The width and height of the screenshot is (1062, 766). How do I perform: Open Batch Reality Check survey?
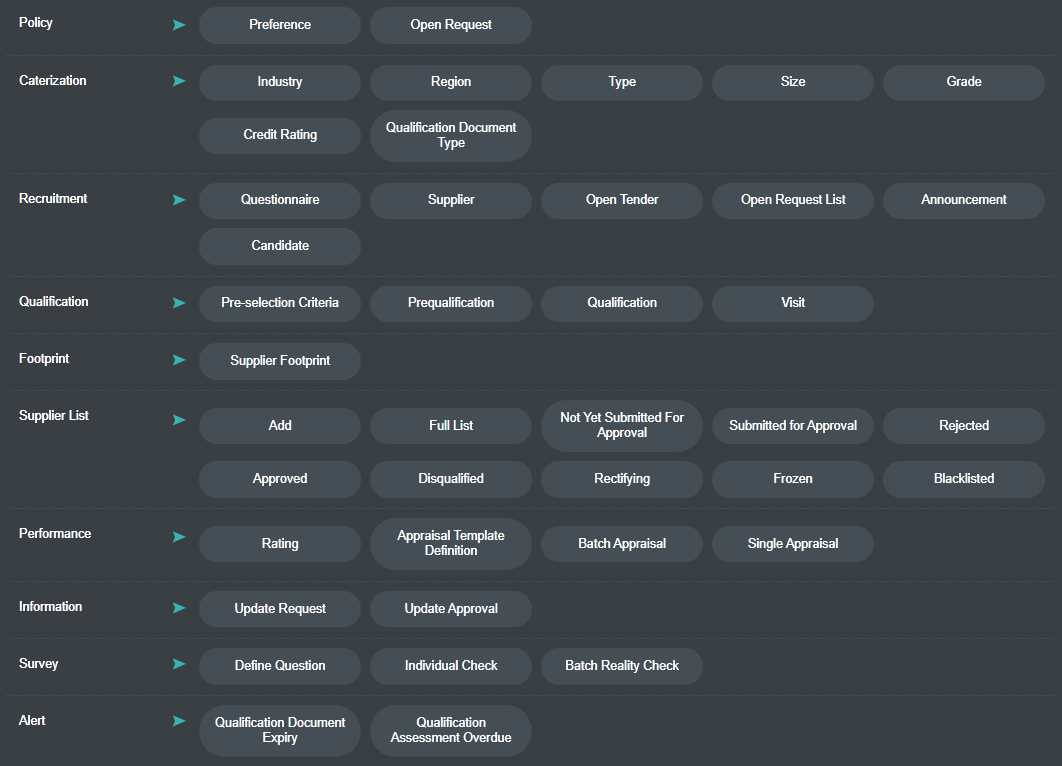pos(622,666)
